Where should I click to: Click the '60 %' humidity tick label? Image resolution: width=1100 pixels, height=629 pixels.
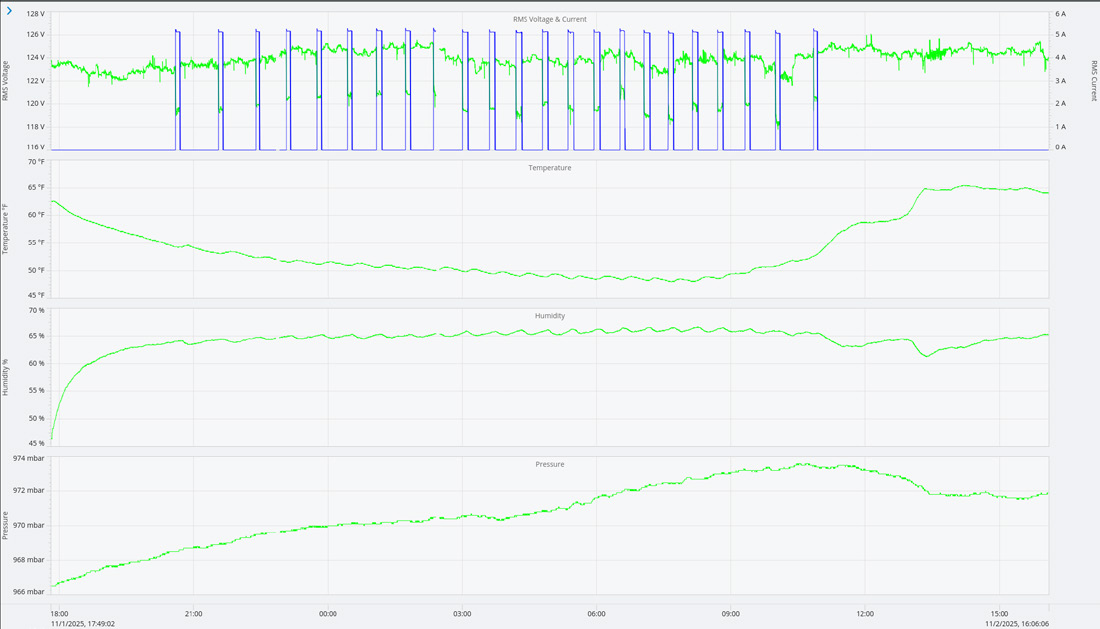click(x=36, y=363)
